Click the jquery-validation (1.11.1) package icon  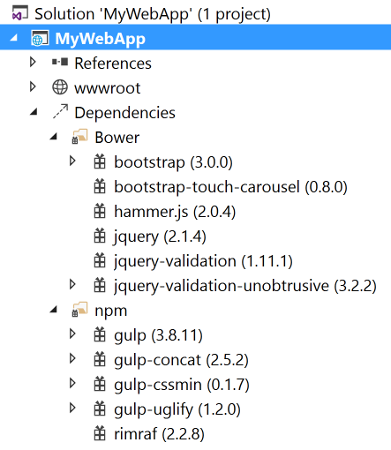[x=99, y=260]
